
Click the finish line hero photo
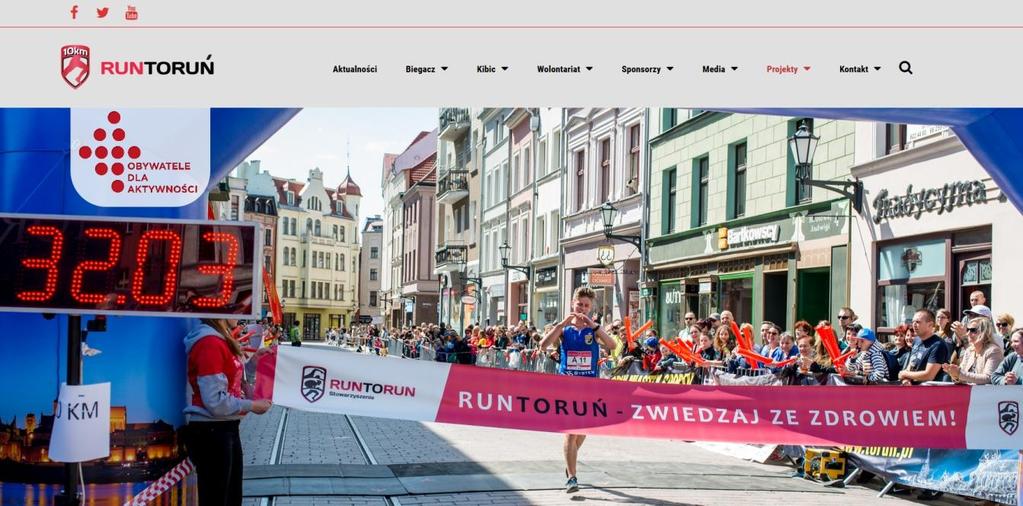pos(512,306)
